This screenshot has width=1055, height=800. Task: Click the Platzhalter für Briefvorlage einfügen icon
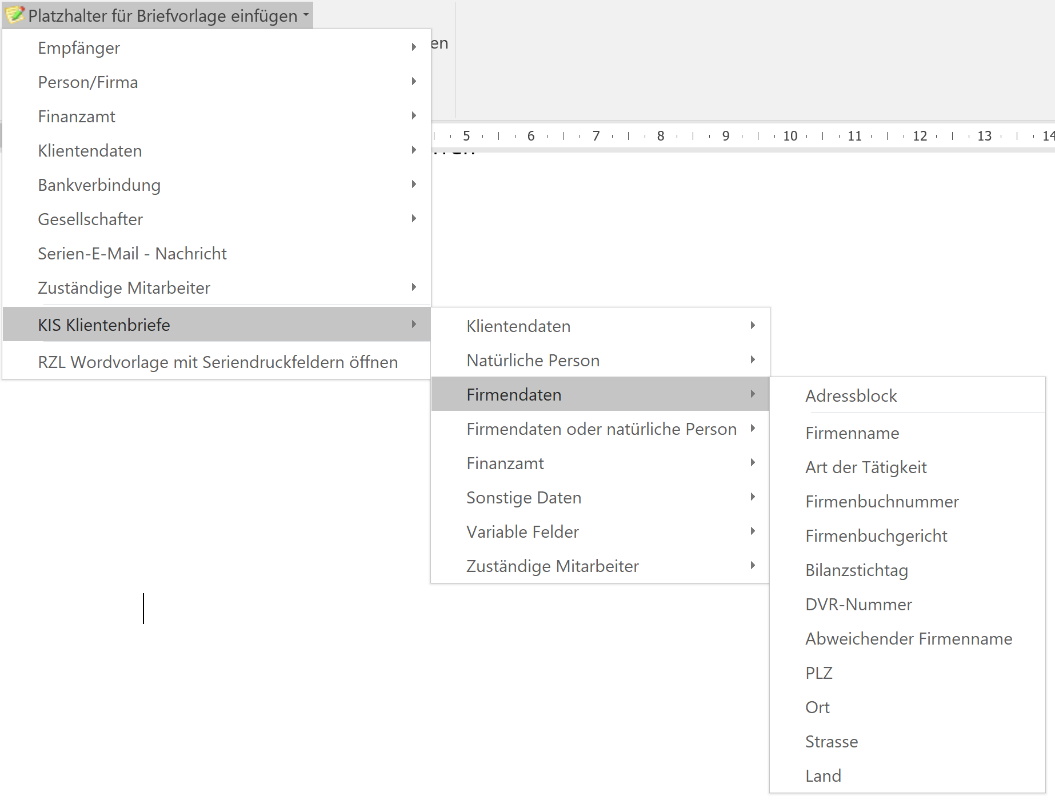(x=15, y=15)
